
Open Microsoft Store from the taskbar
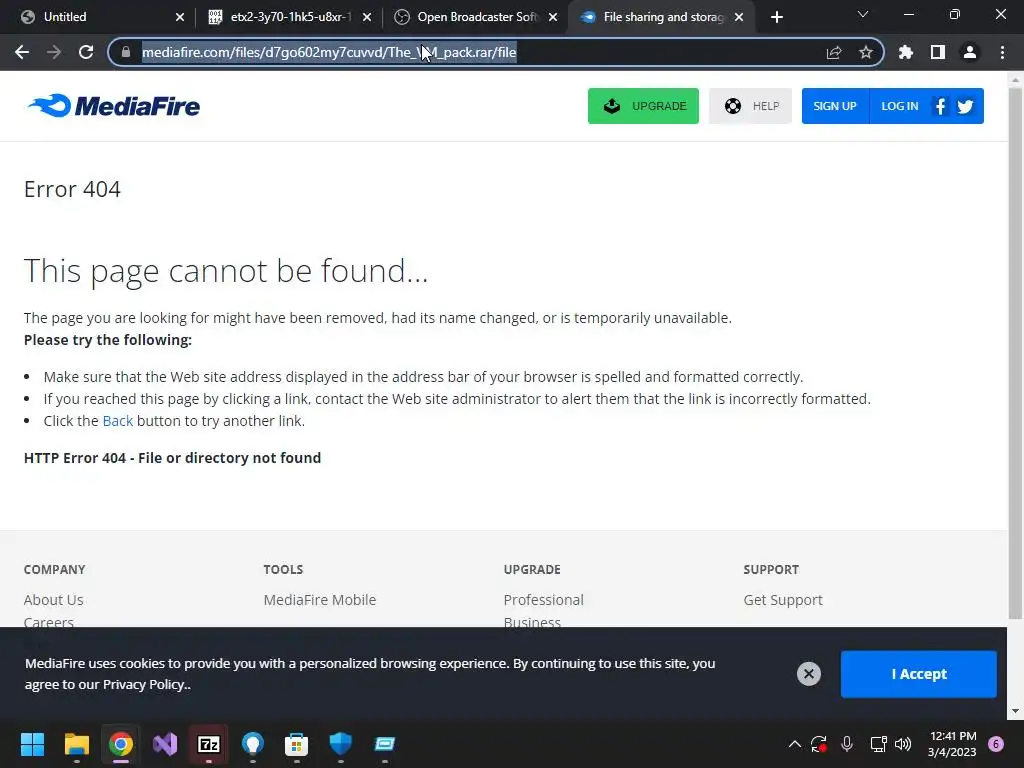pyautogui.click(x=296, y=744)
